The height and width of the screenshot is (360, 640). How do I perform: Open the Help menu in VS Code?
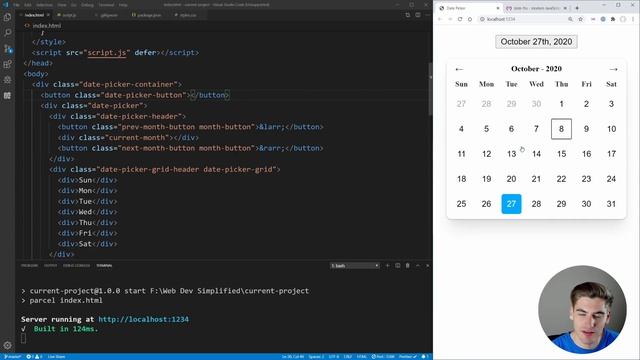coord(123,5)
